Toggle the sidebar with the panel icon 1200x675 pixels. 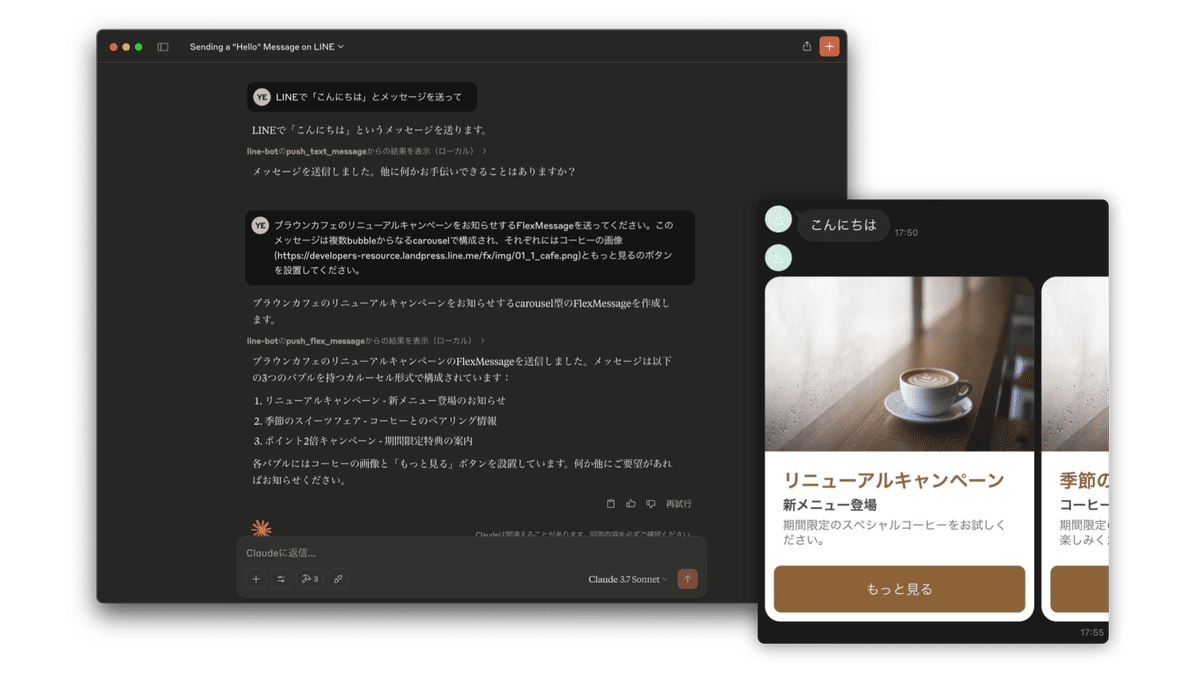click(161, 46)
